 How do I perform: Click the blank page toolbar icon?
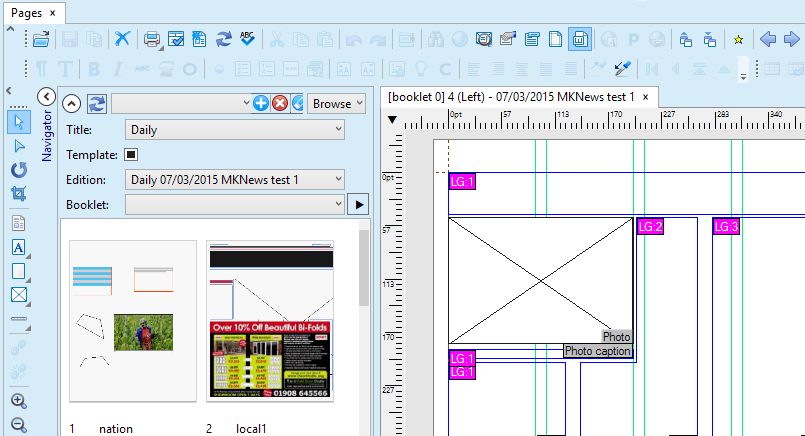pos(555,39)
